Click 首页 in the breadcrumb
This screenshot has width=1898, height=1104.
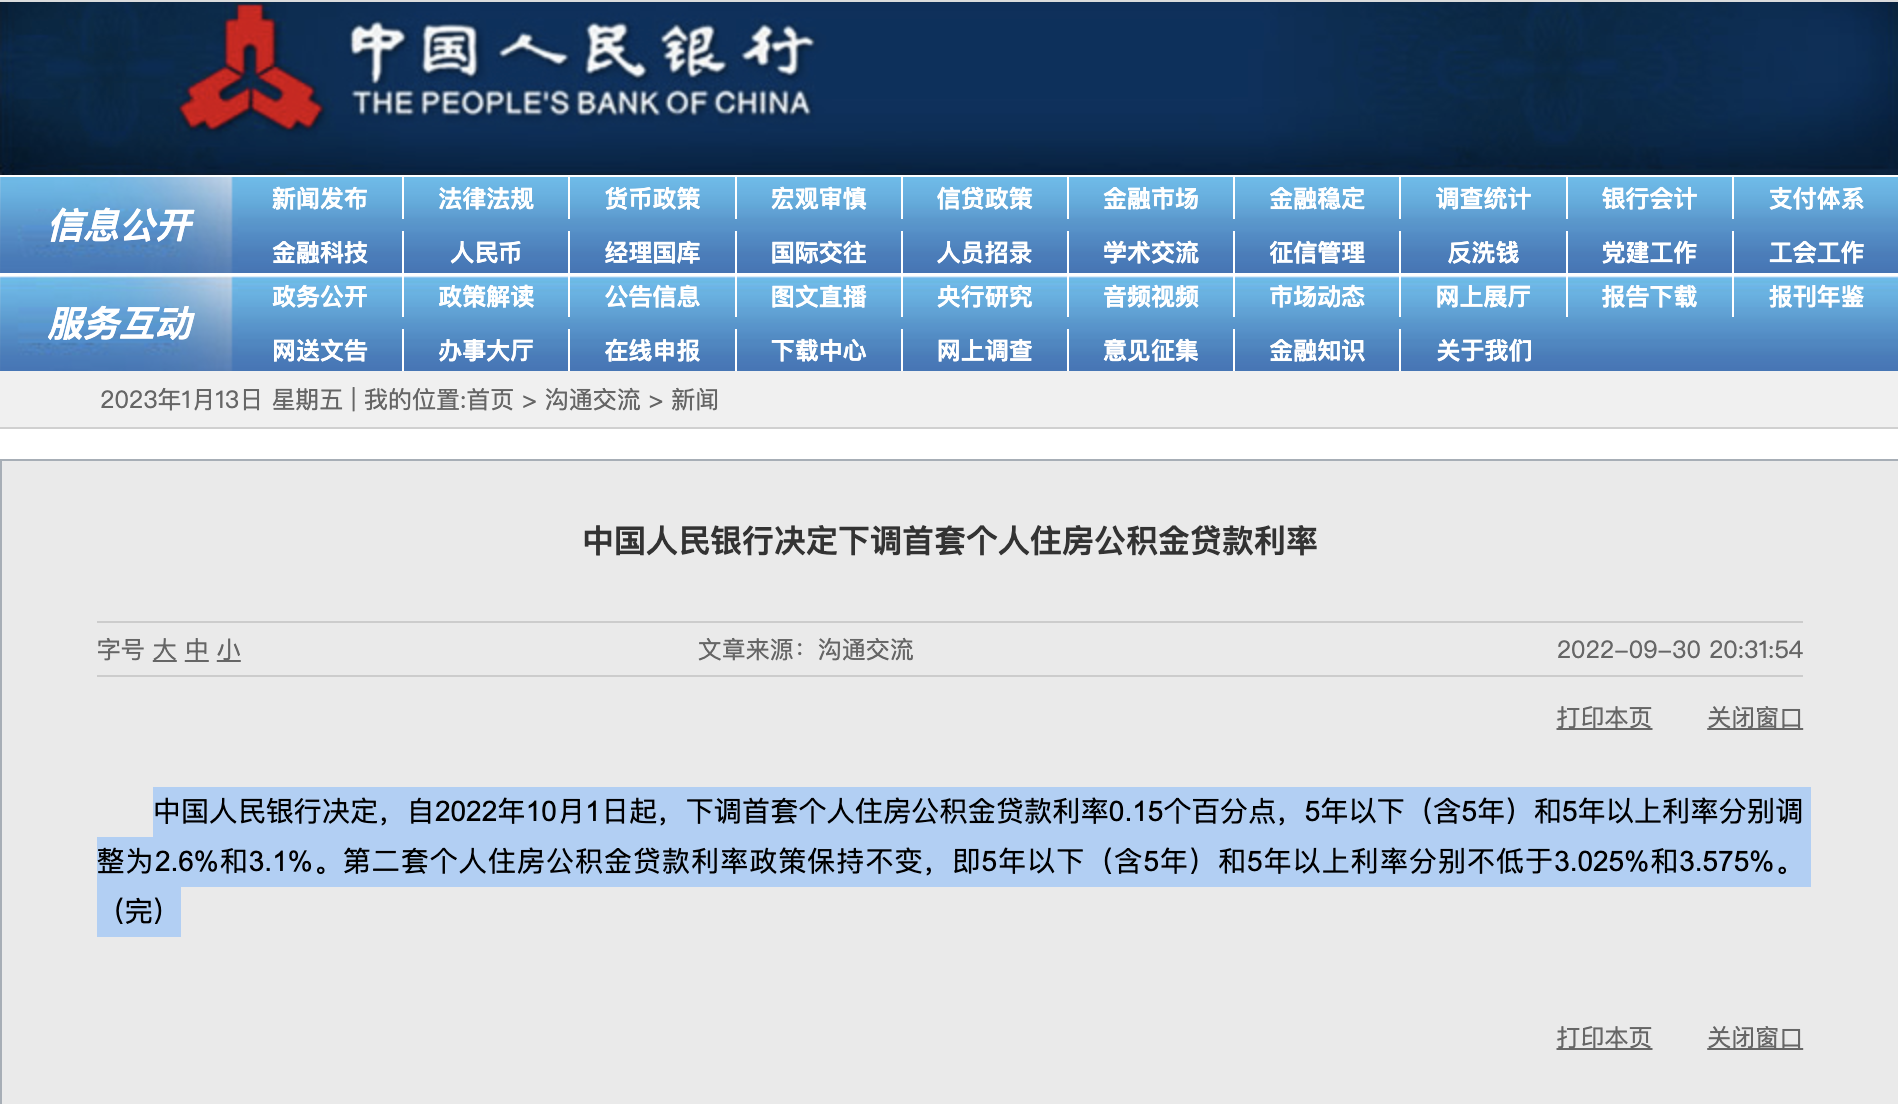pos(490,400)
